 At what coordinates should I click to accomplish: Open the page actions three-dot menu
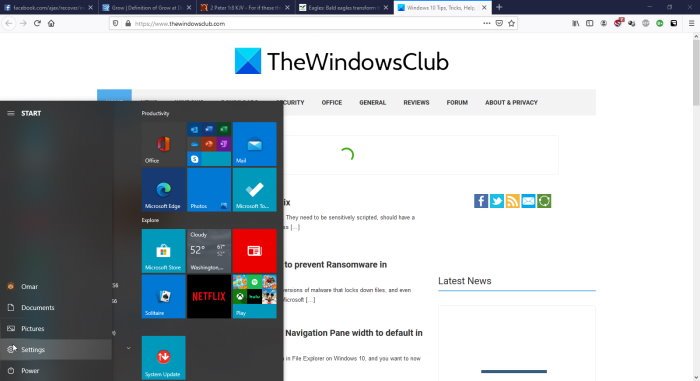(487, 23)
